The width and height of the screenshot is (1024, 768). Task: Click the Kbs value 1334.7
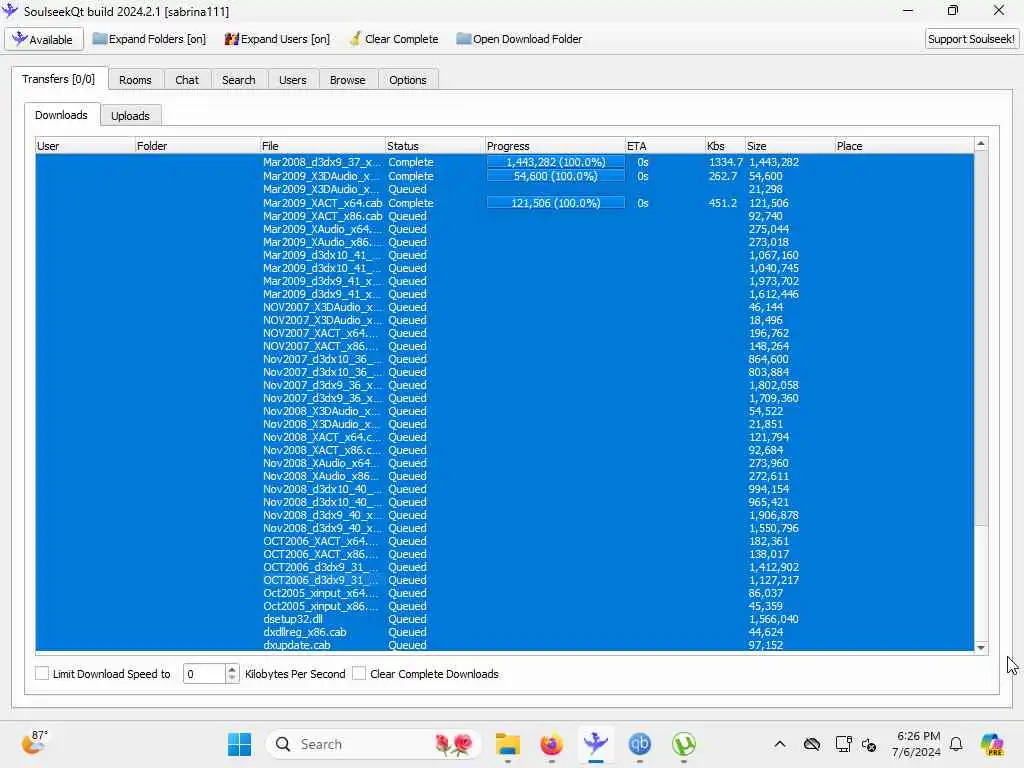click(x=726, y=162)
